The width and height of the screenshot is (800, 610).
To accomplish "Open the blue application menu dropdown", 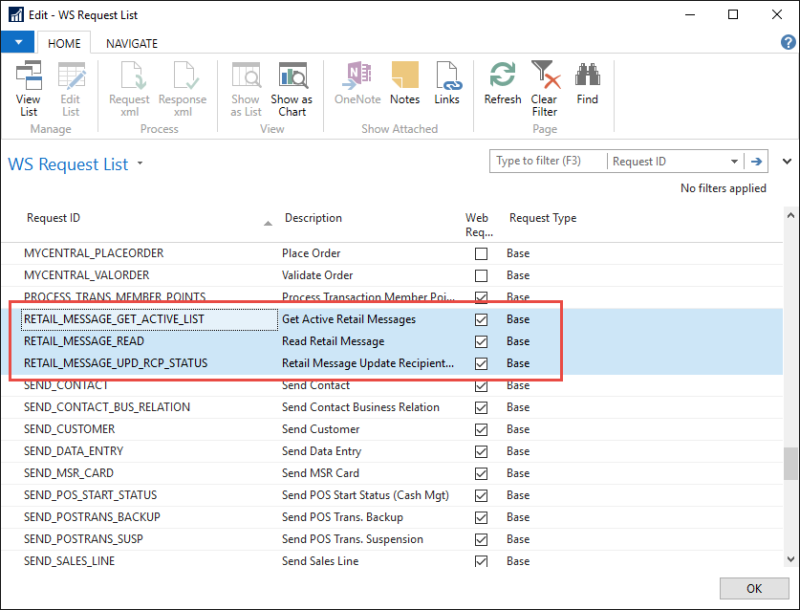I will 18,43.
